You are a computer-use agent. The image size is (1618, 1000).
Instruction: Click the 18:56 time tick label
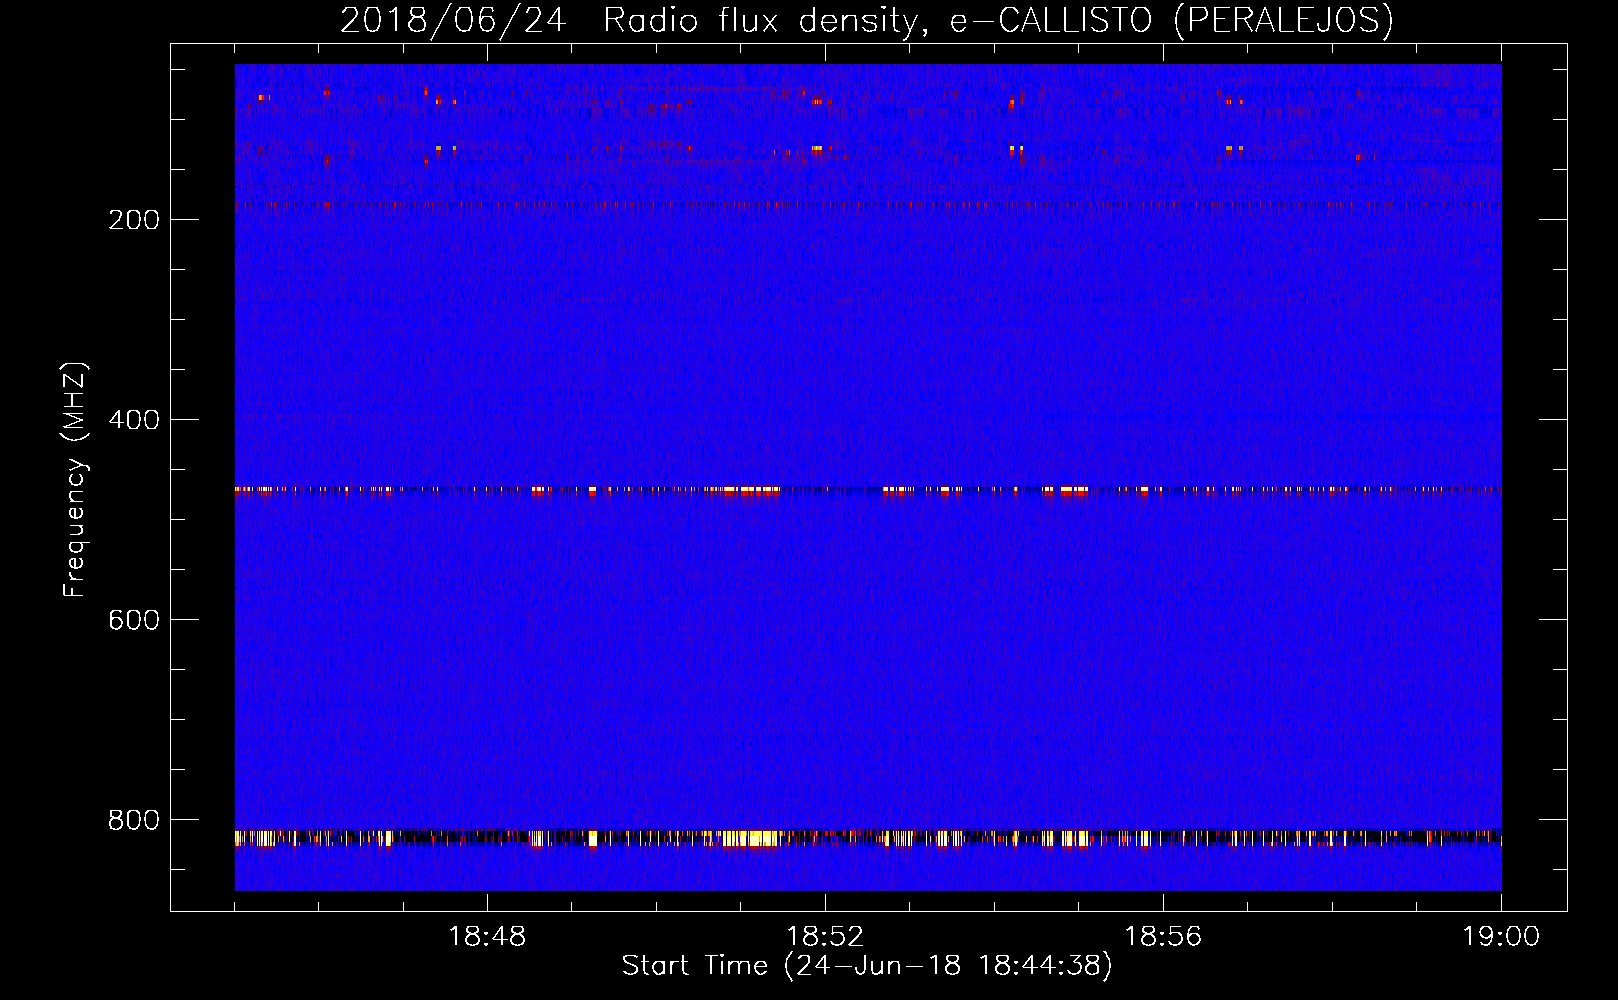click(x=1163, y=937)
